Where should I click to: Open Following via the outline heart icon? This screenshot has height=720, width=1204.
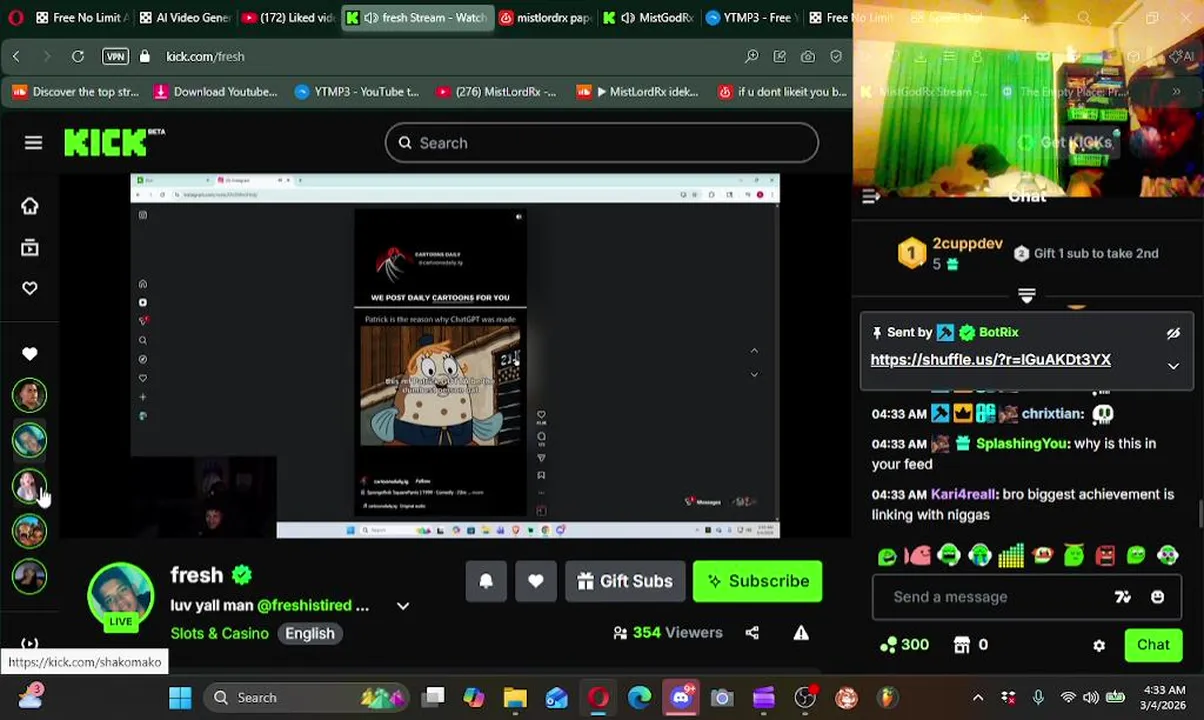(30, 288)
